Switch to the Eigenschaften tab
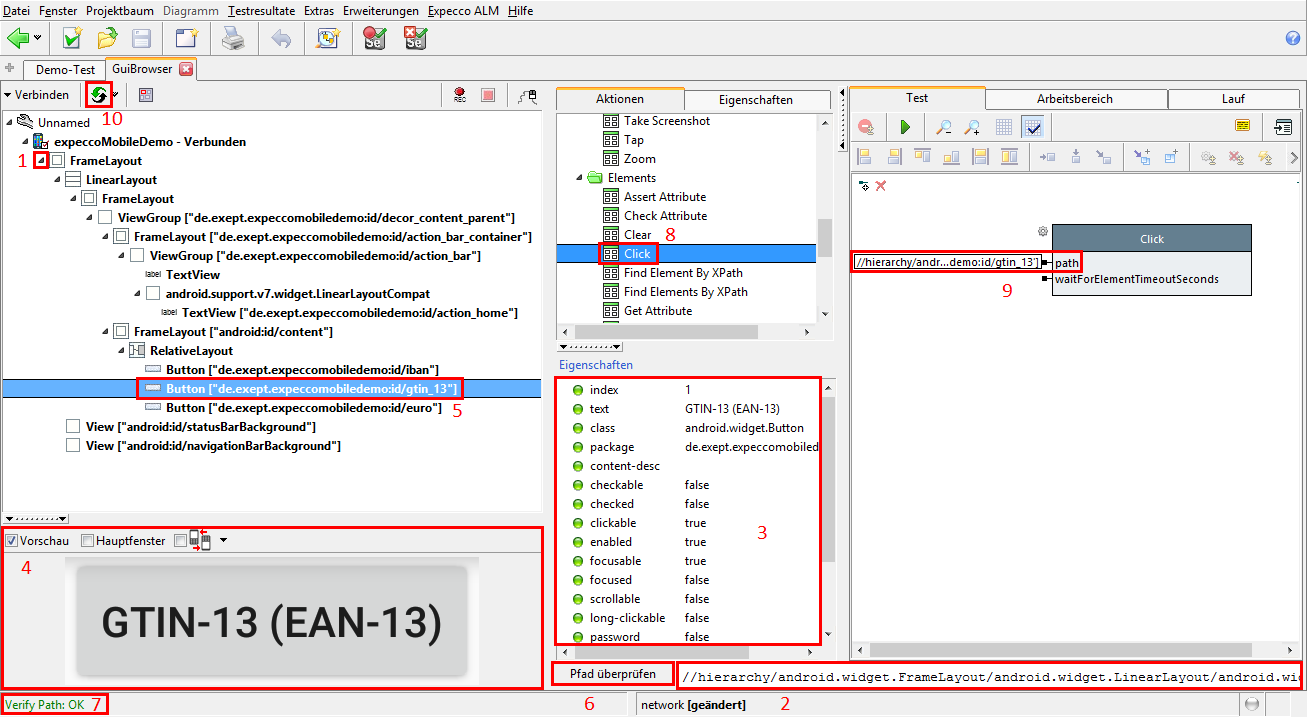This screenshot has height=717, width=1307. click(x=755, y=100)
